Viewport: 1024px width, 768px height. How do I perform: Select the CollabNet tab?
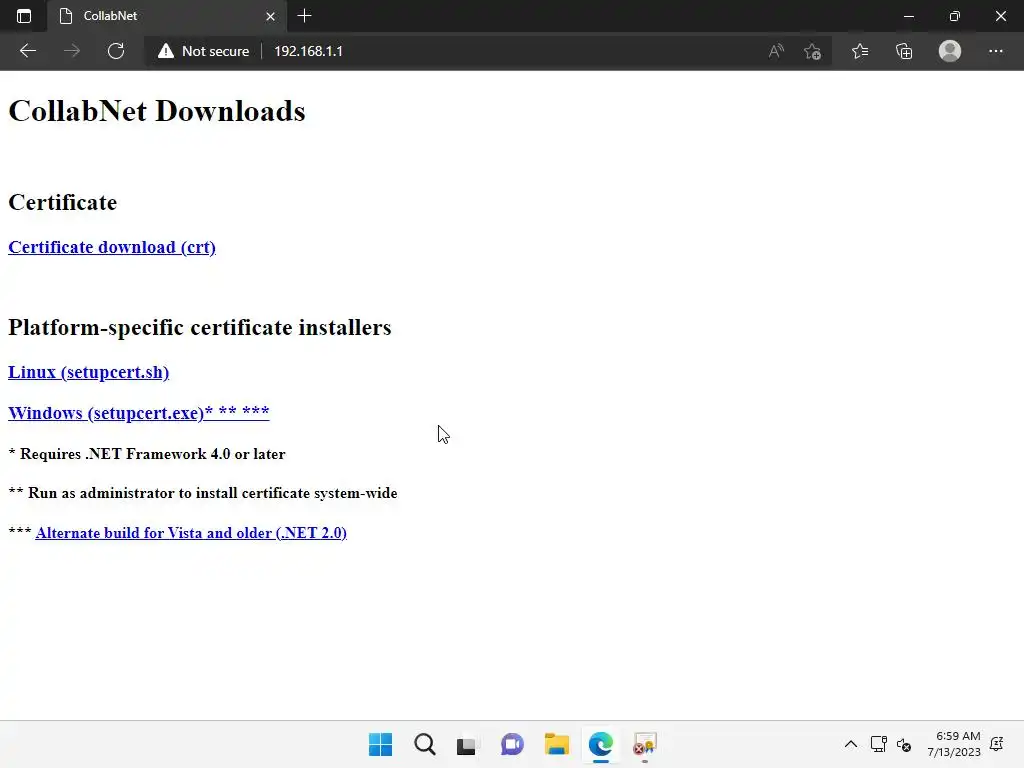point(167,16)
